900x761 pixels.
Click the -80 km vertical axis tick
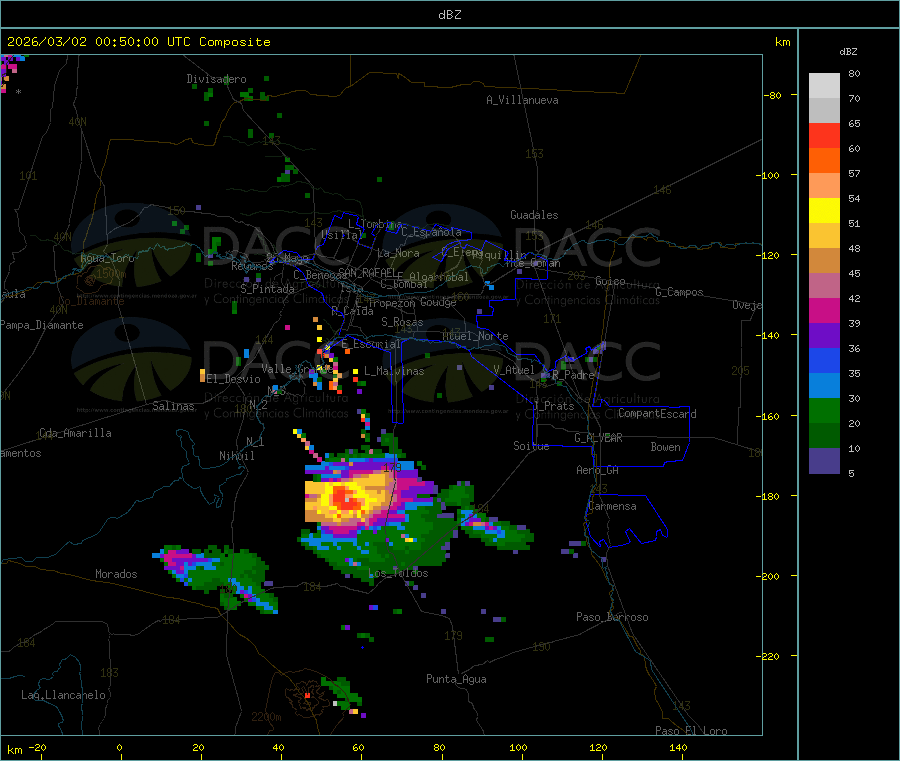772,95
